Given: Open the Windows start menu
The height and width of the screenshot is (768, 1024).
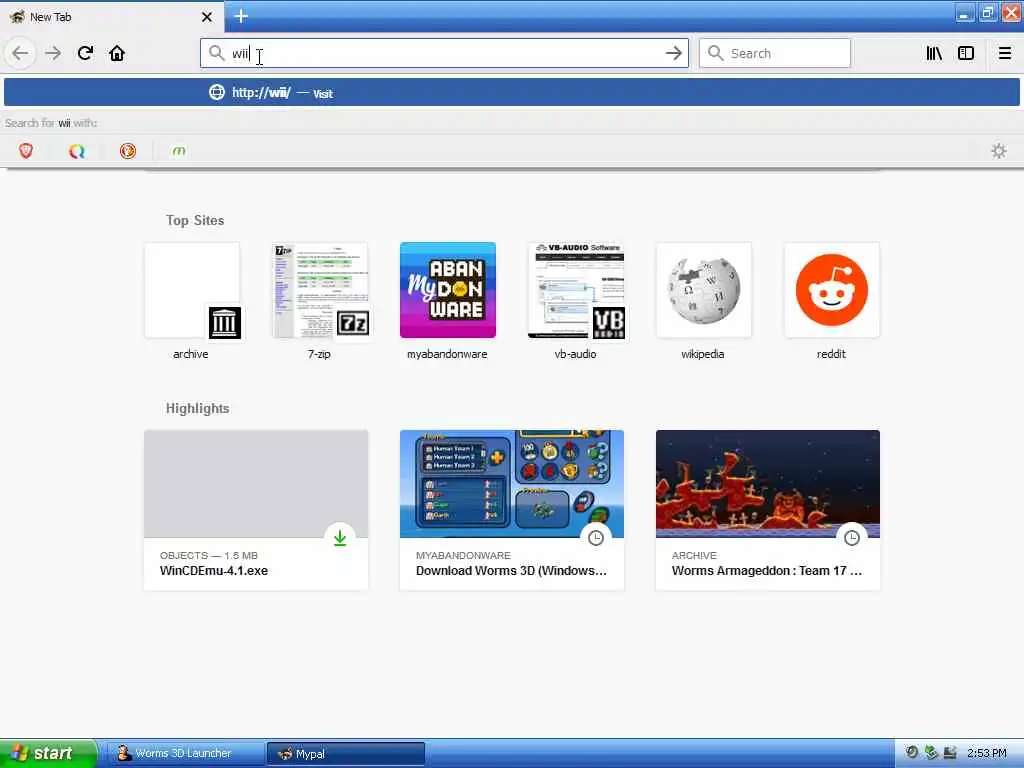Looking at the screenshot, I should tap(47, 754).
